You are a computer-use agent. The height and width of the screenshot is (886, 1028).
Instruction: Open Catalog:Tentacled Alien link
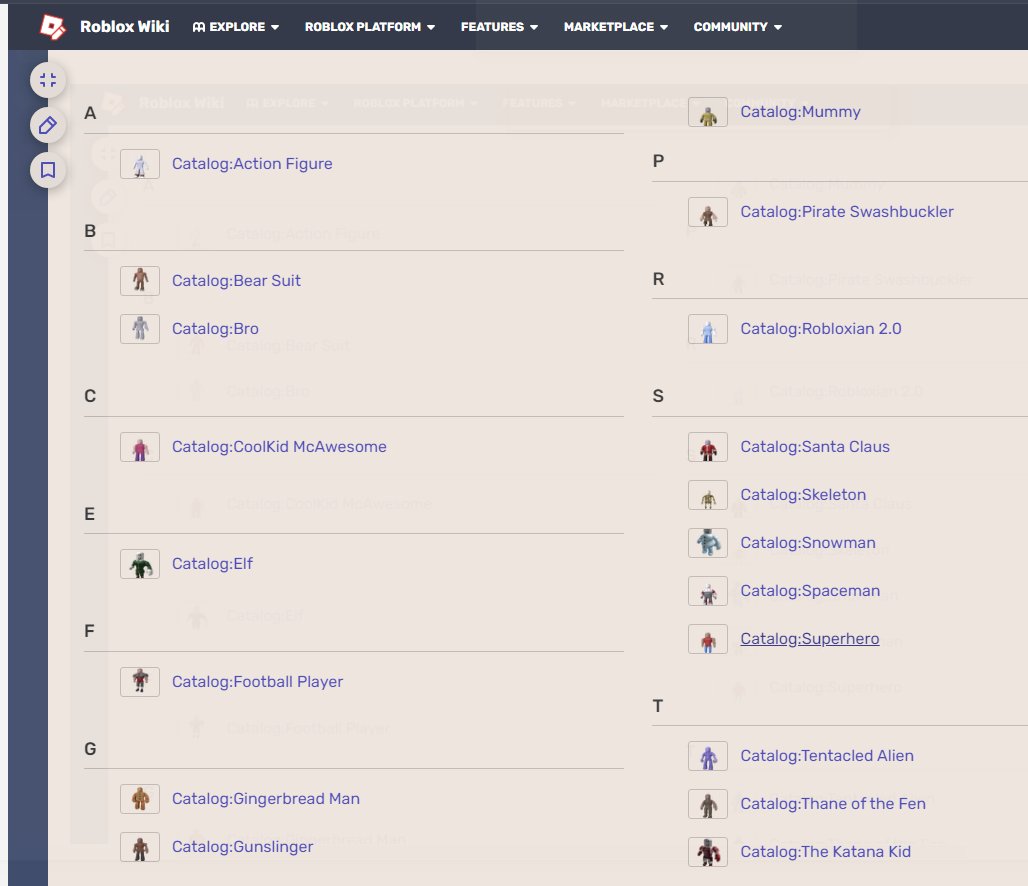tap(827, 755)
